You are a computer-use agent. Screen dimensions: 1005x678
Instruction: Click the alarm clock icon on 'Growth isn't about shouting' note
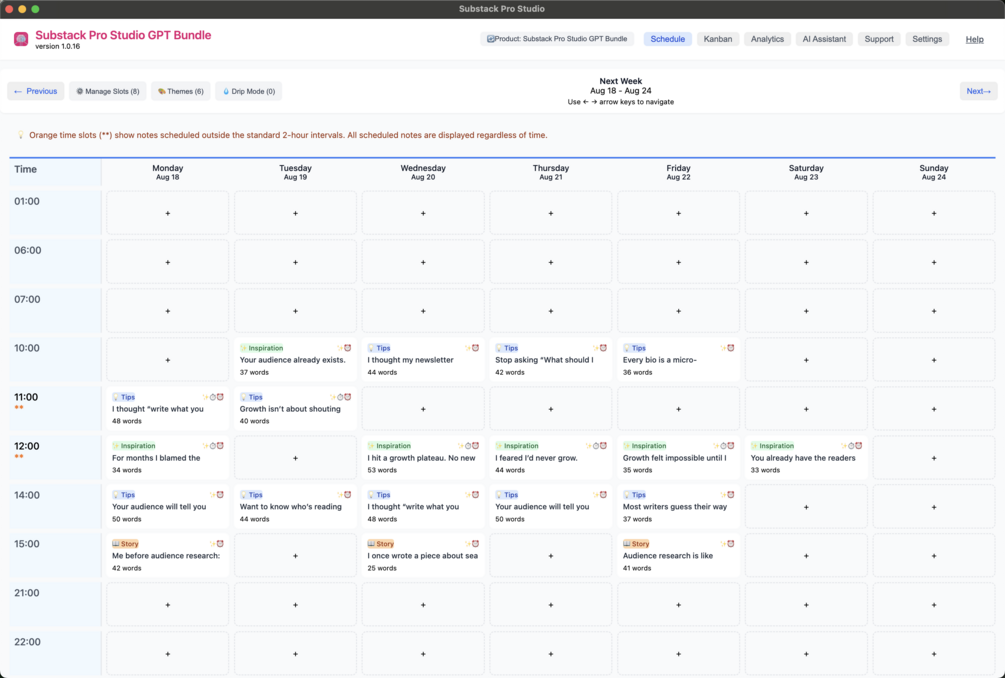347,397
